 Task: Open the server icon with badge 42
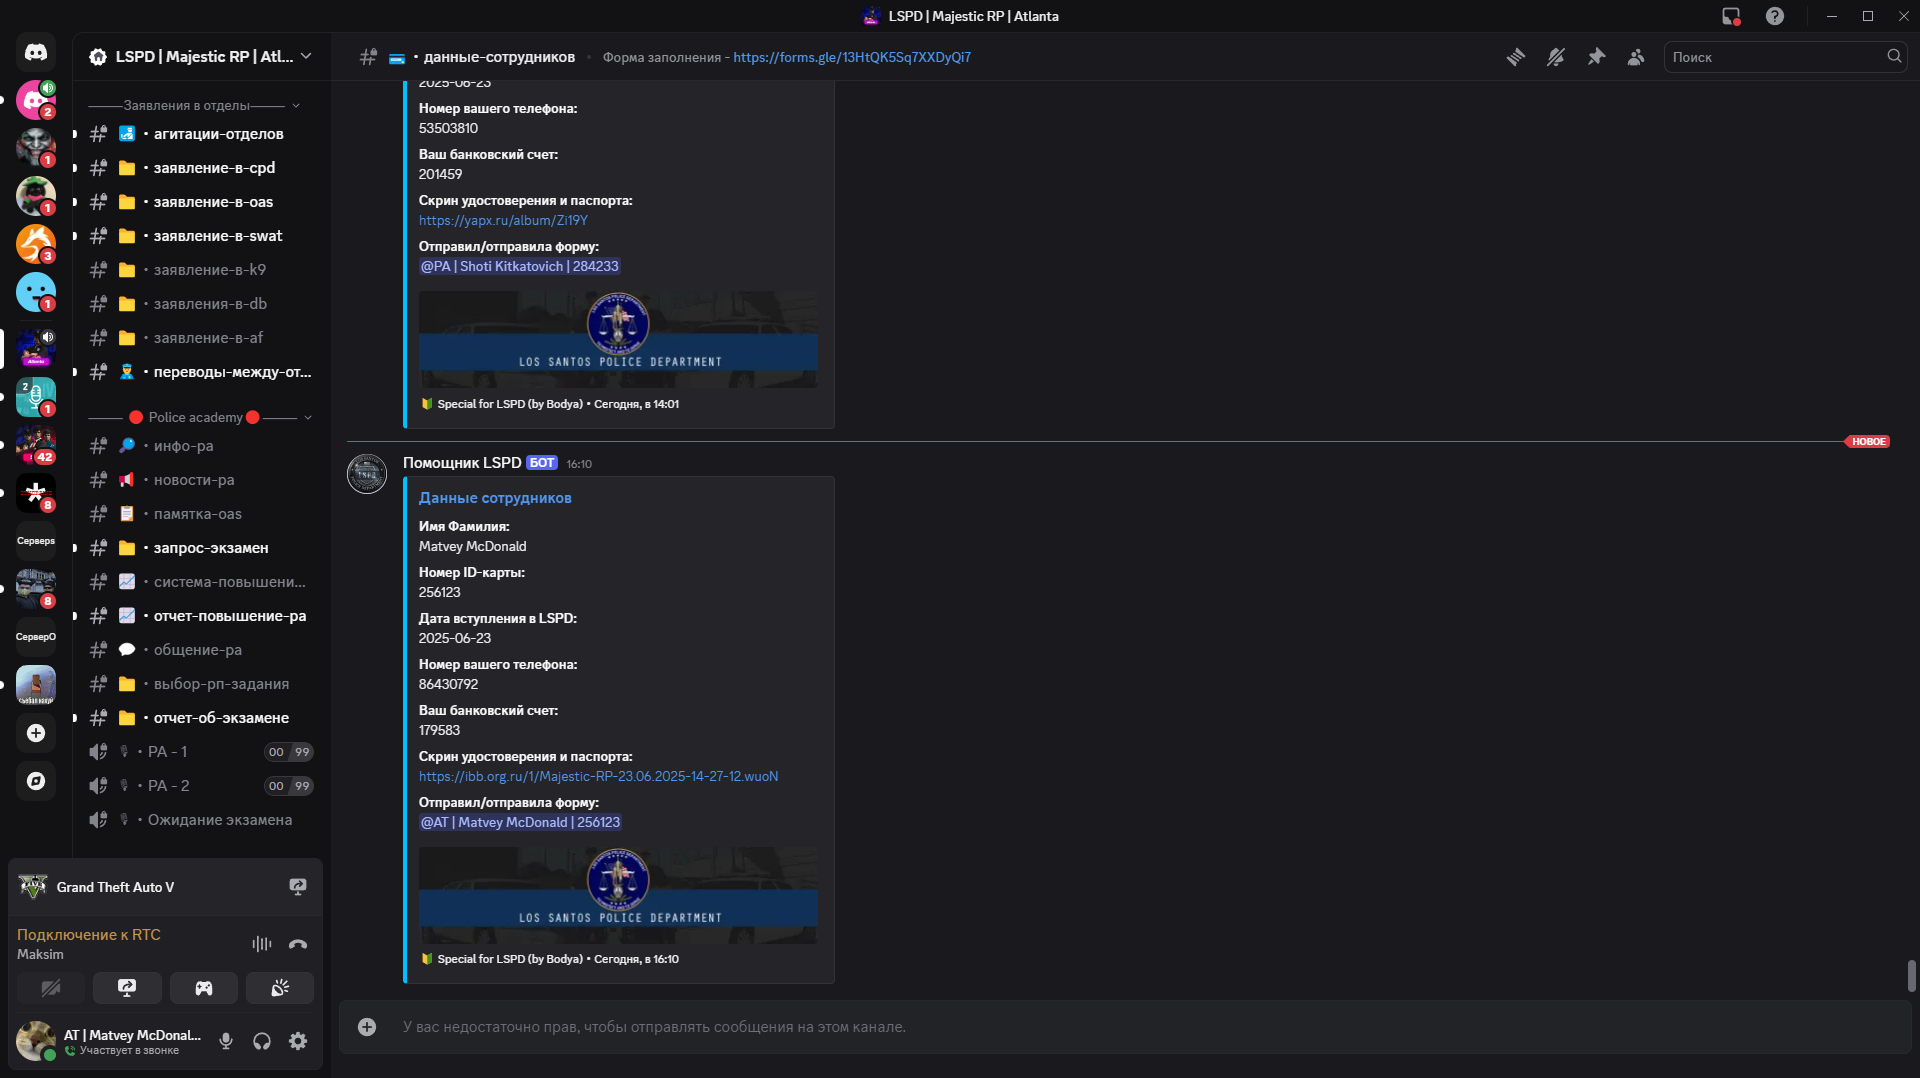pos(36,445)
